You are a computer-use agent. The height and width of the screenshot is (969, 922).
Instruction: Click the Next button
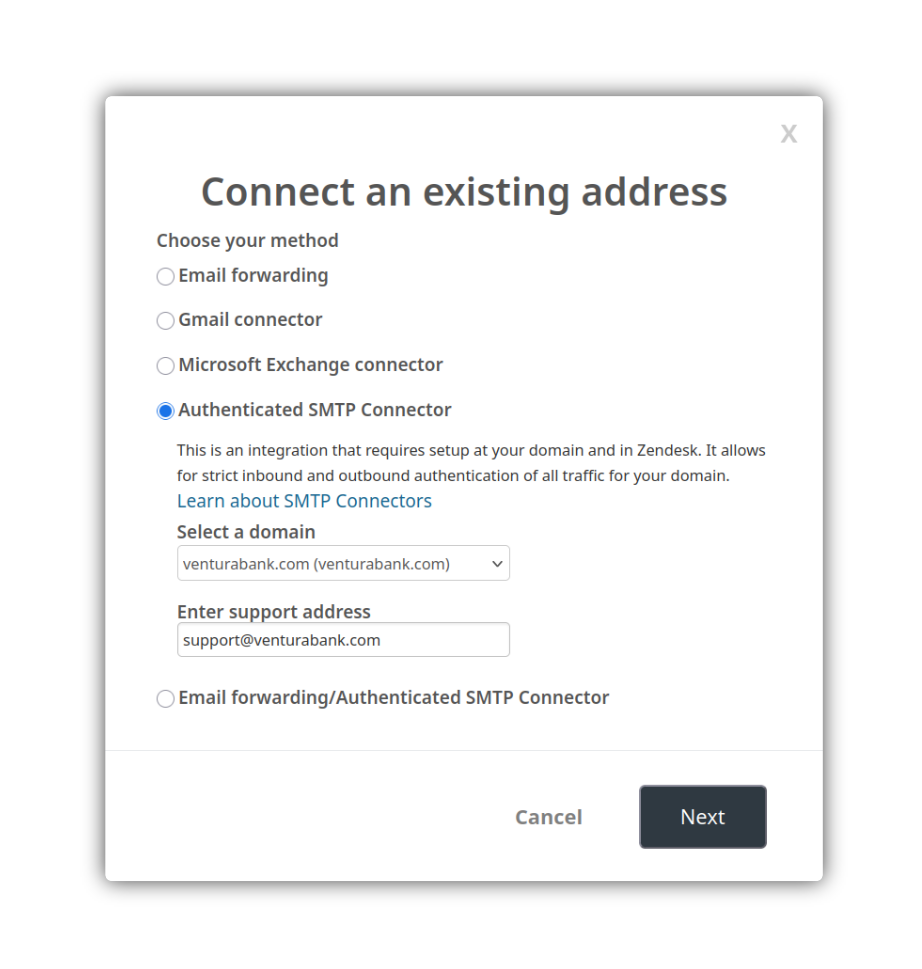(x=702, y=817)
